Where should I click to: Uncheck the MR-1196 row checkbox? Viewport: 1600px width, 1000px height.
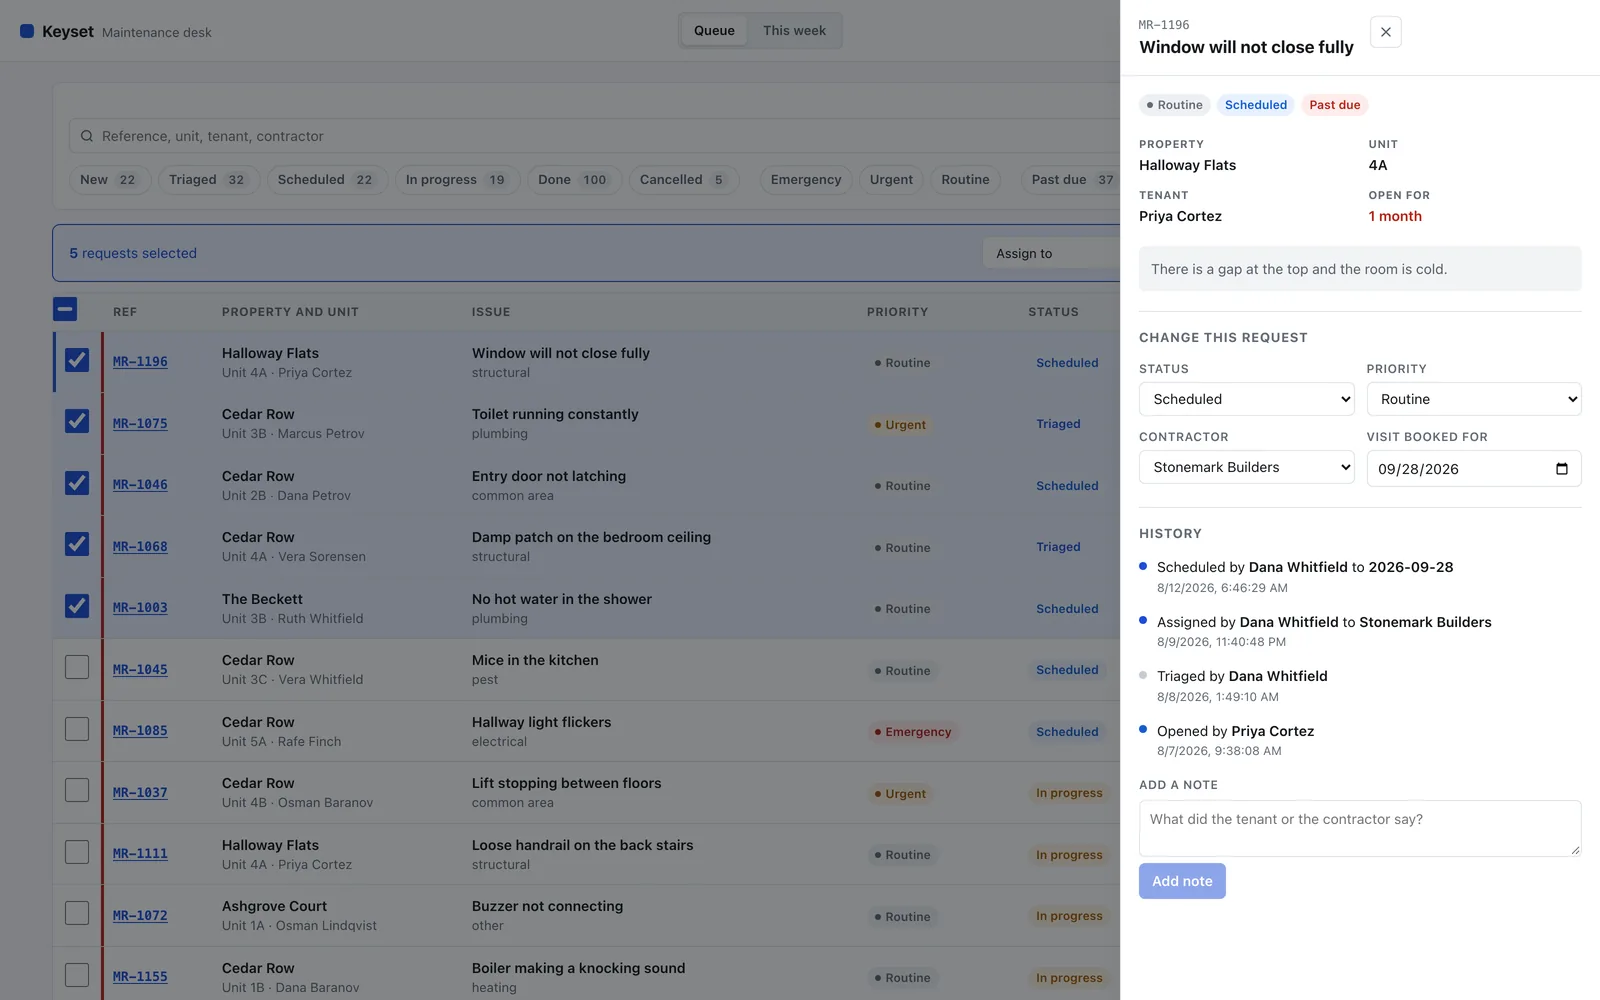click(77, 360)
